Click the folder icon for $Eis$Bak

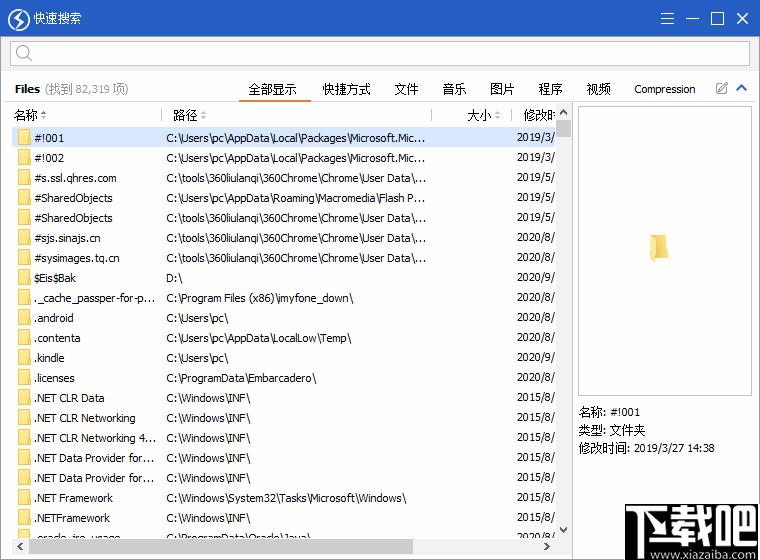point(24,278)
